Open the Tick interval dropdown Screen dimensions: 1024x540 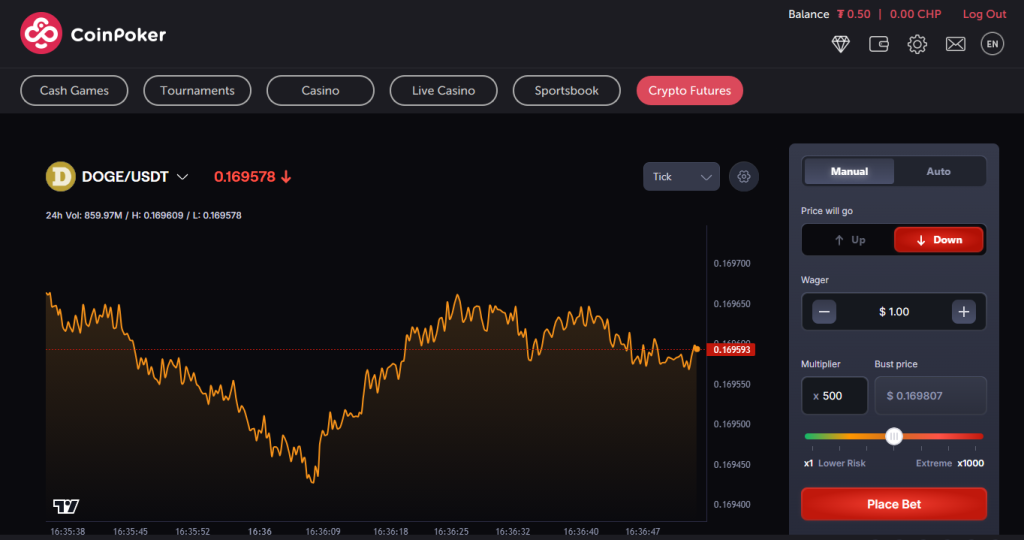[681, 176]
